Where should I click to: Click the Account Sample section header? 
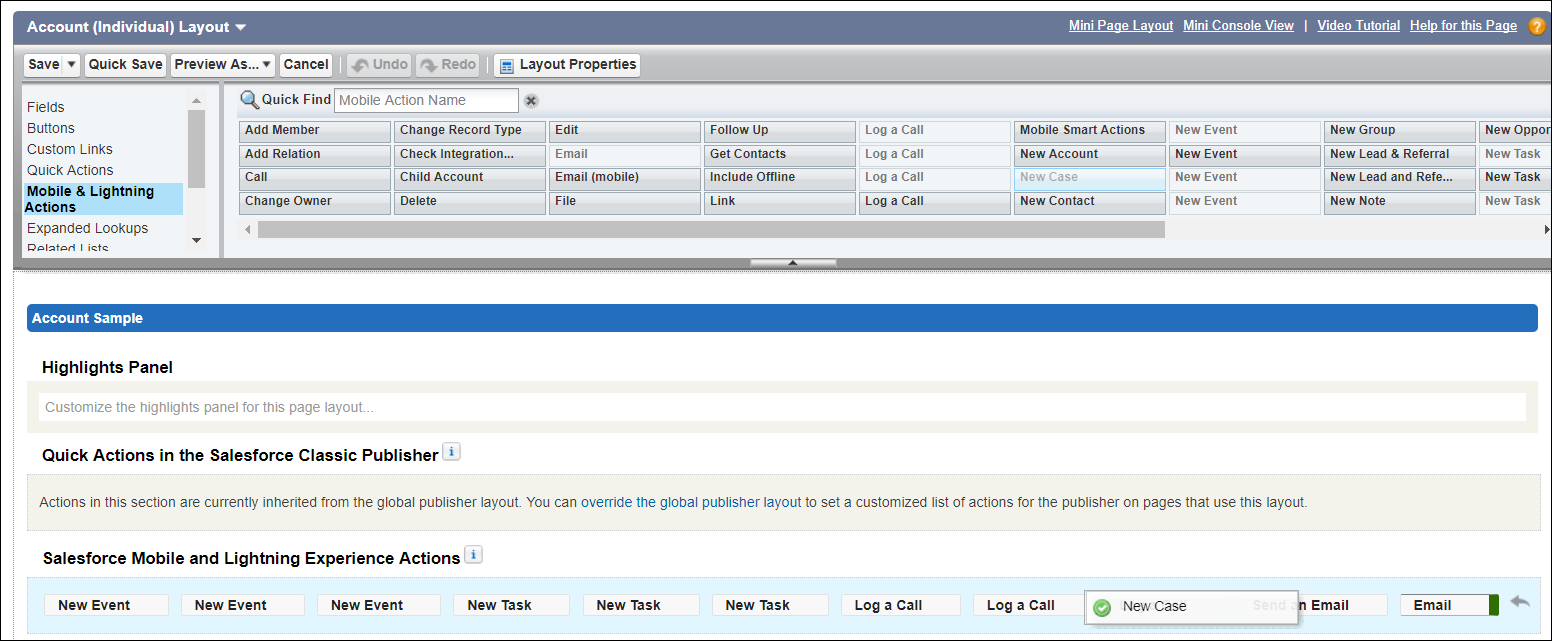(782, 318)
